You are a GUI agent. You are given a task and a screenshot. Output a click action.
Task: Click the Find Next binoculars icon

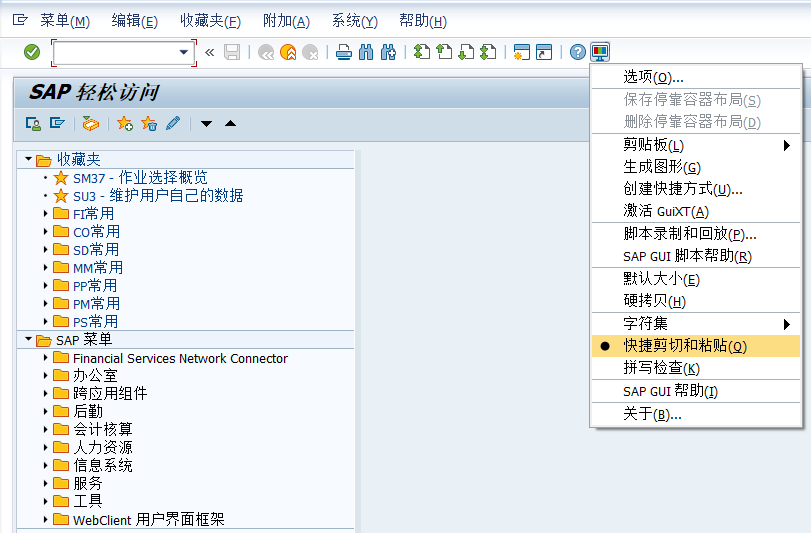point(388,52)
